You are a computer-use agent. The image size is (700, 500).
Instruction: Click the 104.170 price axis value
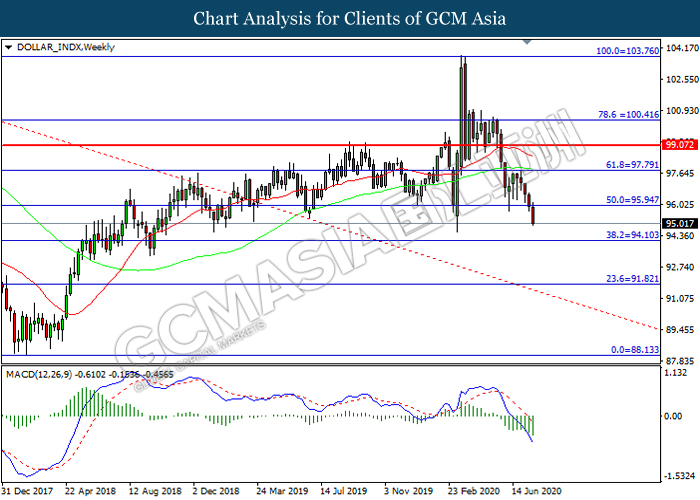[681, 48]
